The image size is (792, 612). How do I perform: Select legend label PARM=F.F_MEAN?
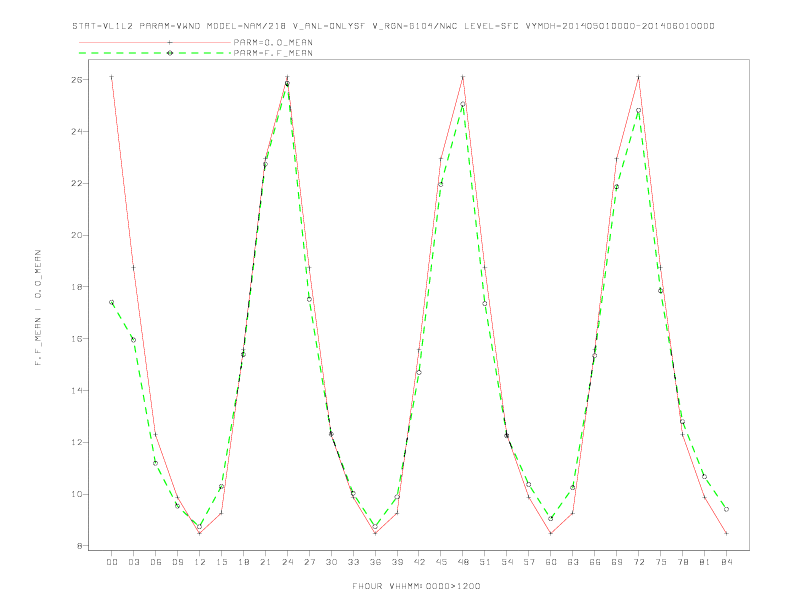click(x=273, y=53)
